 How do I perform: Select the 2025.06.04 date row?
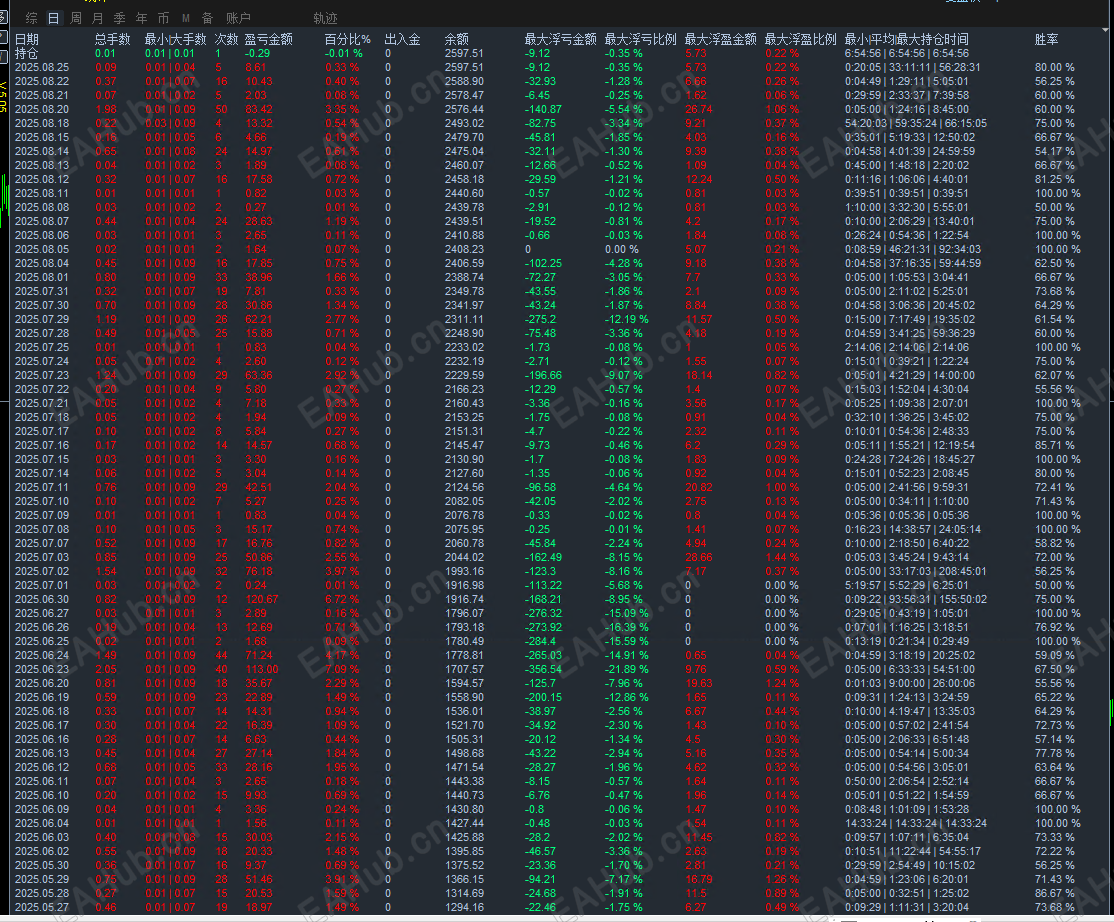tap(42, 823)
